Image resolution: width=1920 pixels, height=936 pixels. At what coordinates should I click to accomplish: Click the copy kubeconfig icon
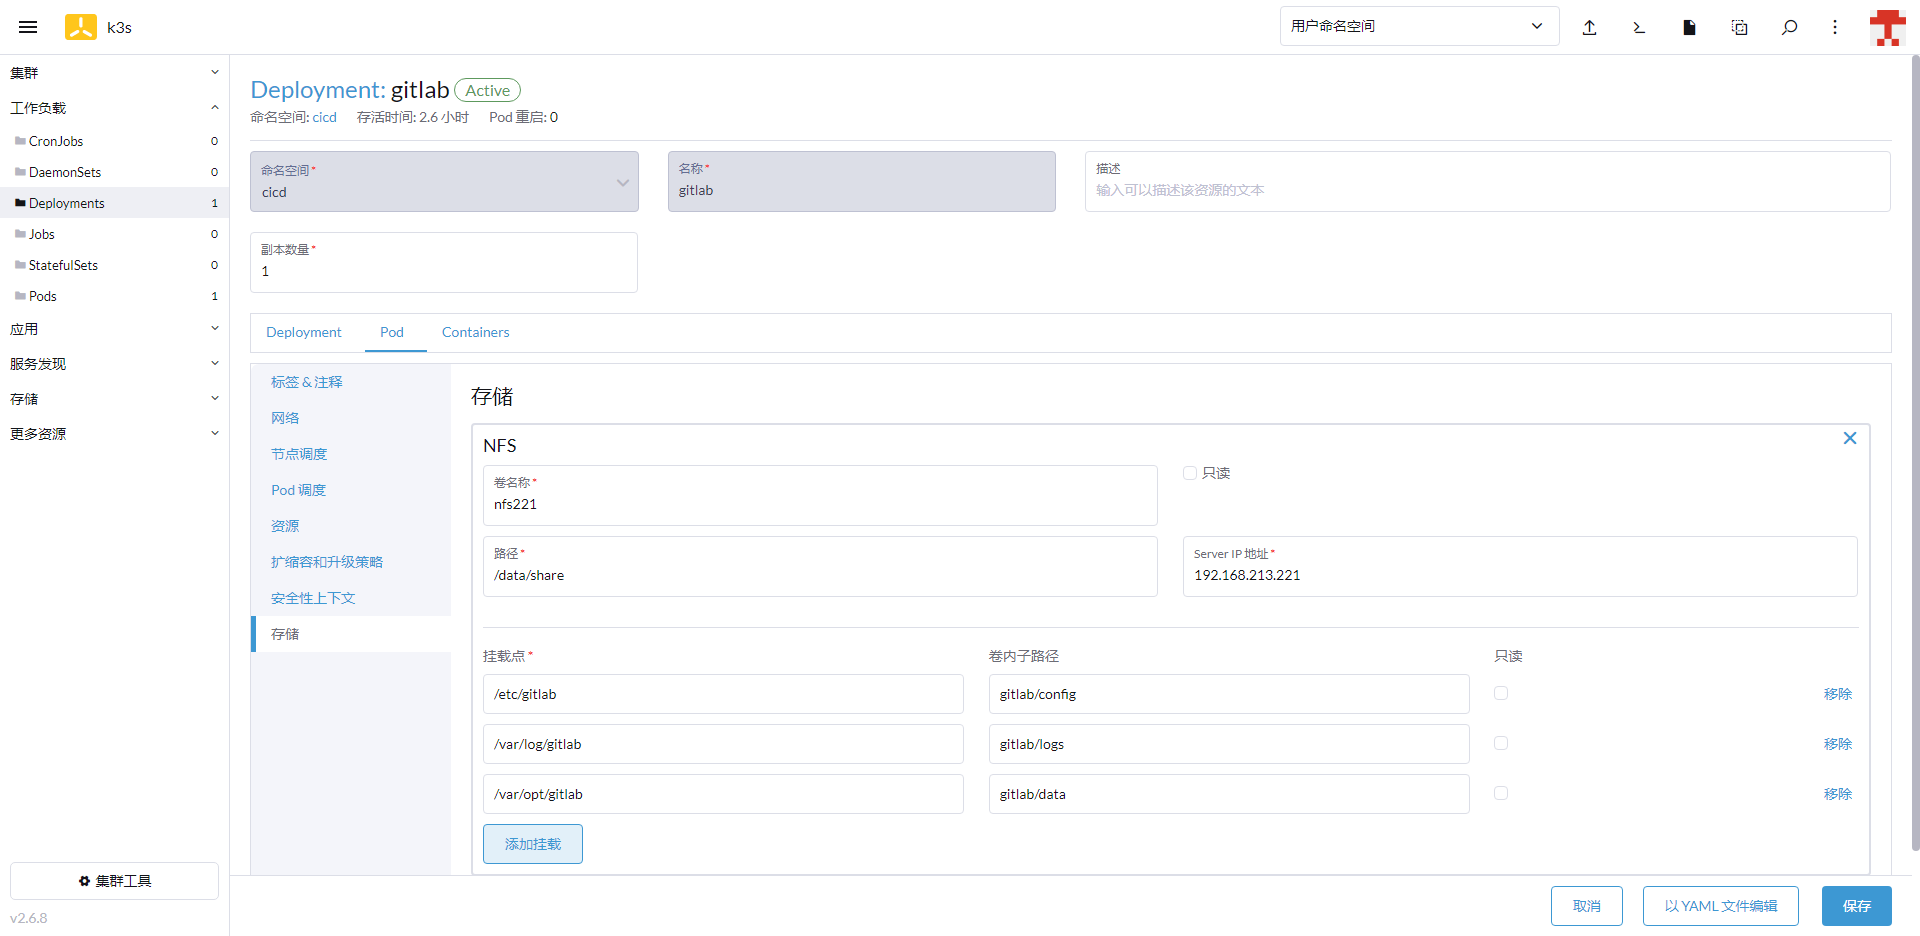pyautogui.click(x=1739, y=27)
